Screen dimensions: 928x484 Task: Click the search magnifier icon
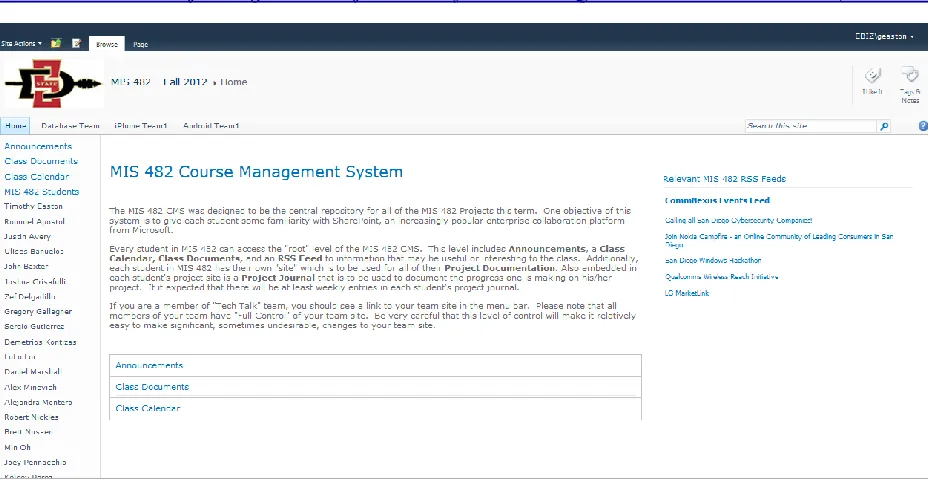(884, 126)
